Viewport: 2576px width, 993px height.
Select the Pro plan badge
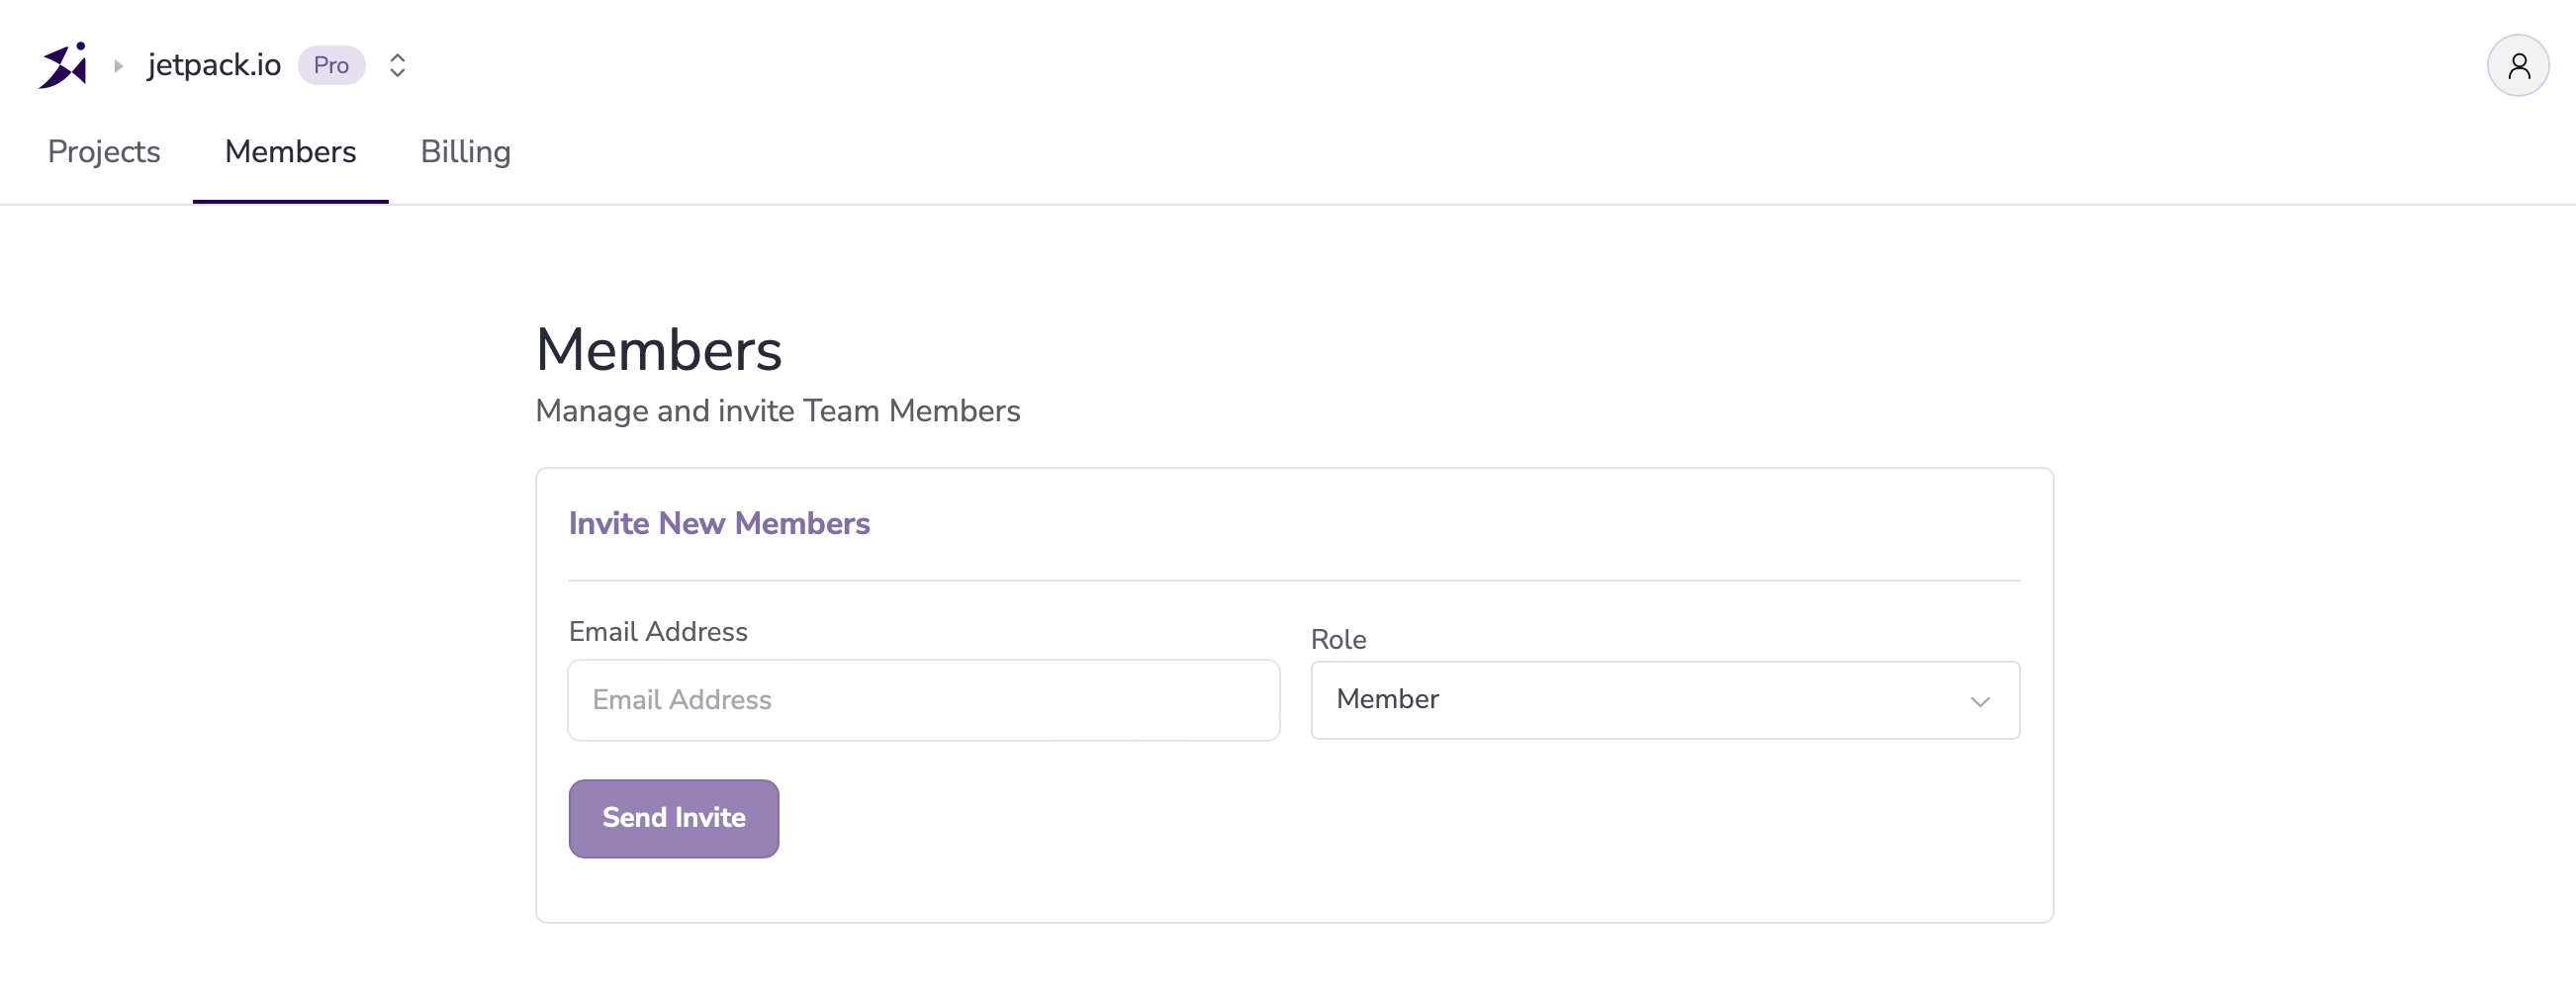pos(330,64)
